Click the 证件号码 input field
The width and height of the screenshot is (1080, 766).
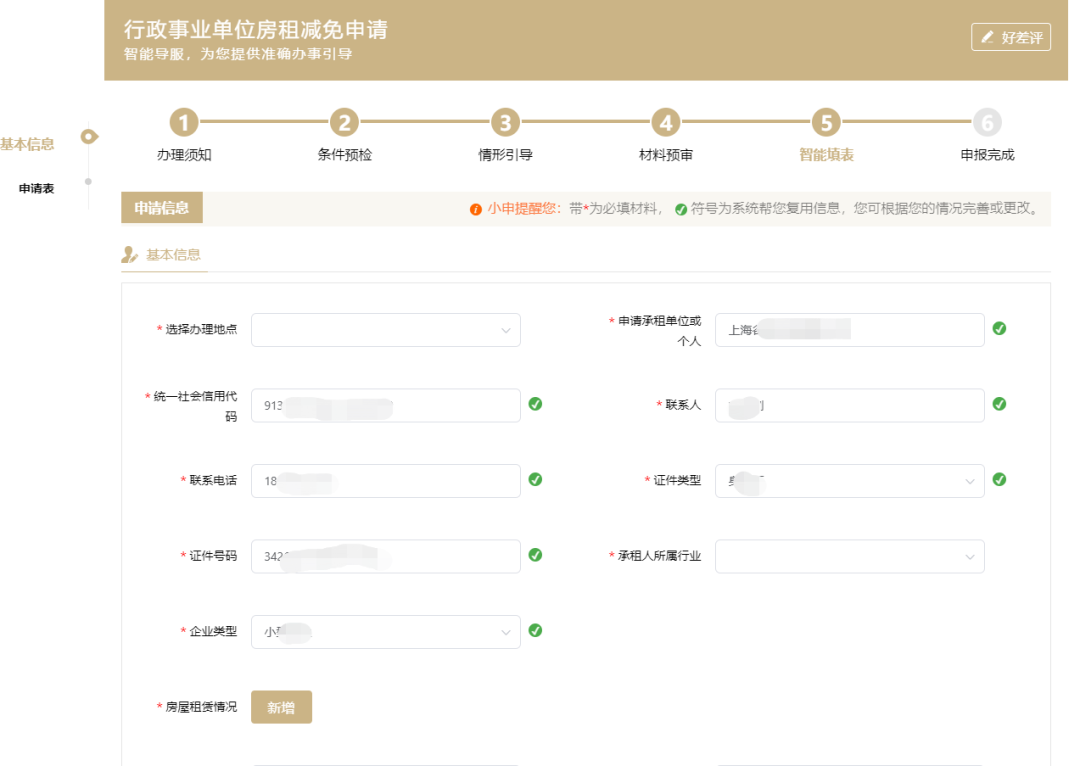pos(385,557)
